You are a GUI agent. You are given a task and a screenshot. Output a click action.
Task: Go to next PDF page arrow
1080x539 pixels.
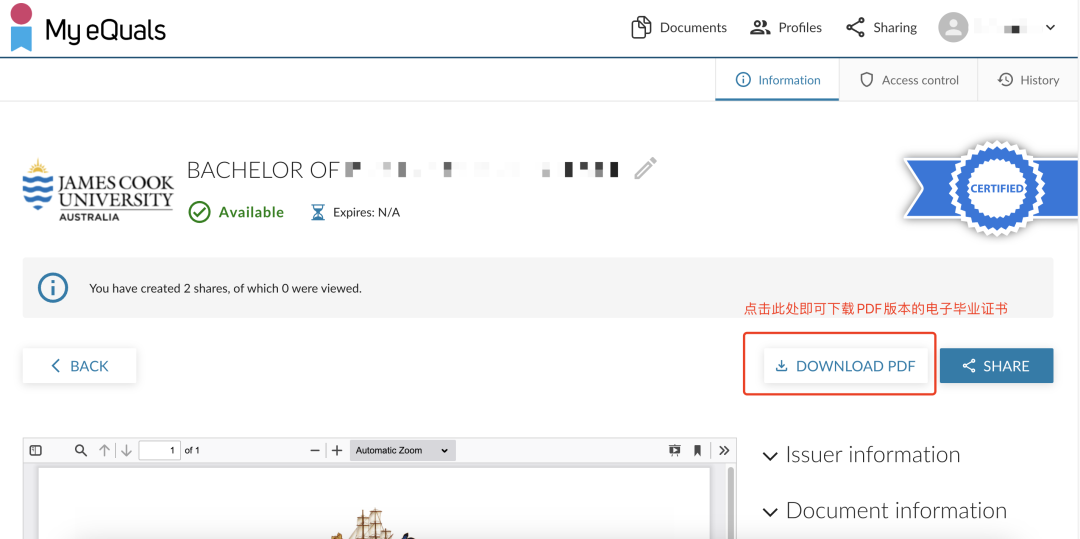127,450
